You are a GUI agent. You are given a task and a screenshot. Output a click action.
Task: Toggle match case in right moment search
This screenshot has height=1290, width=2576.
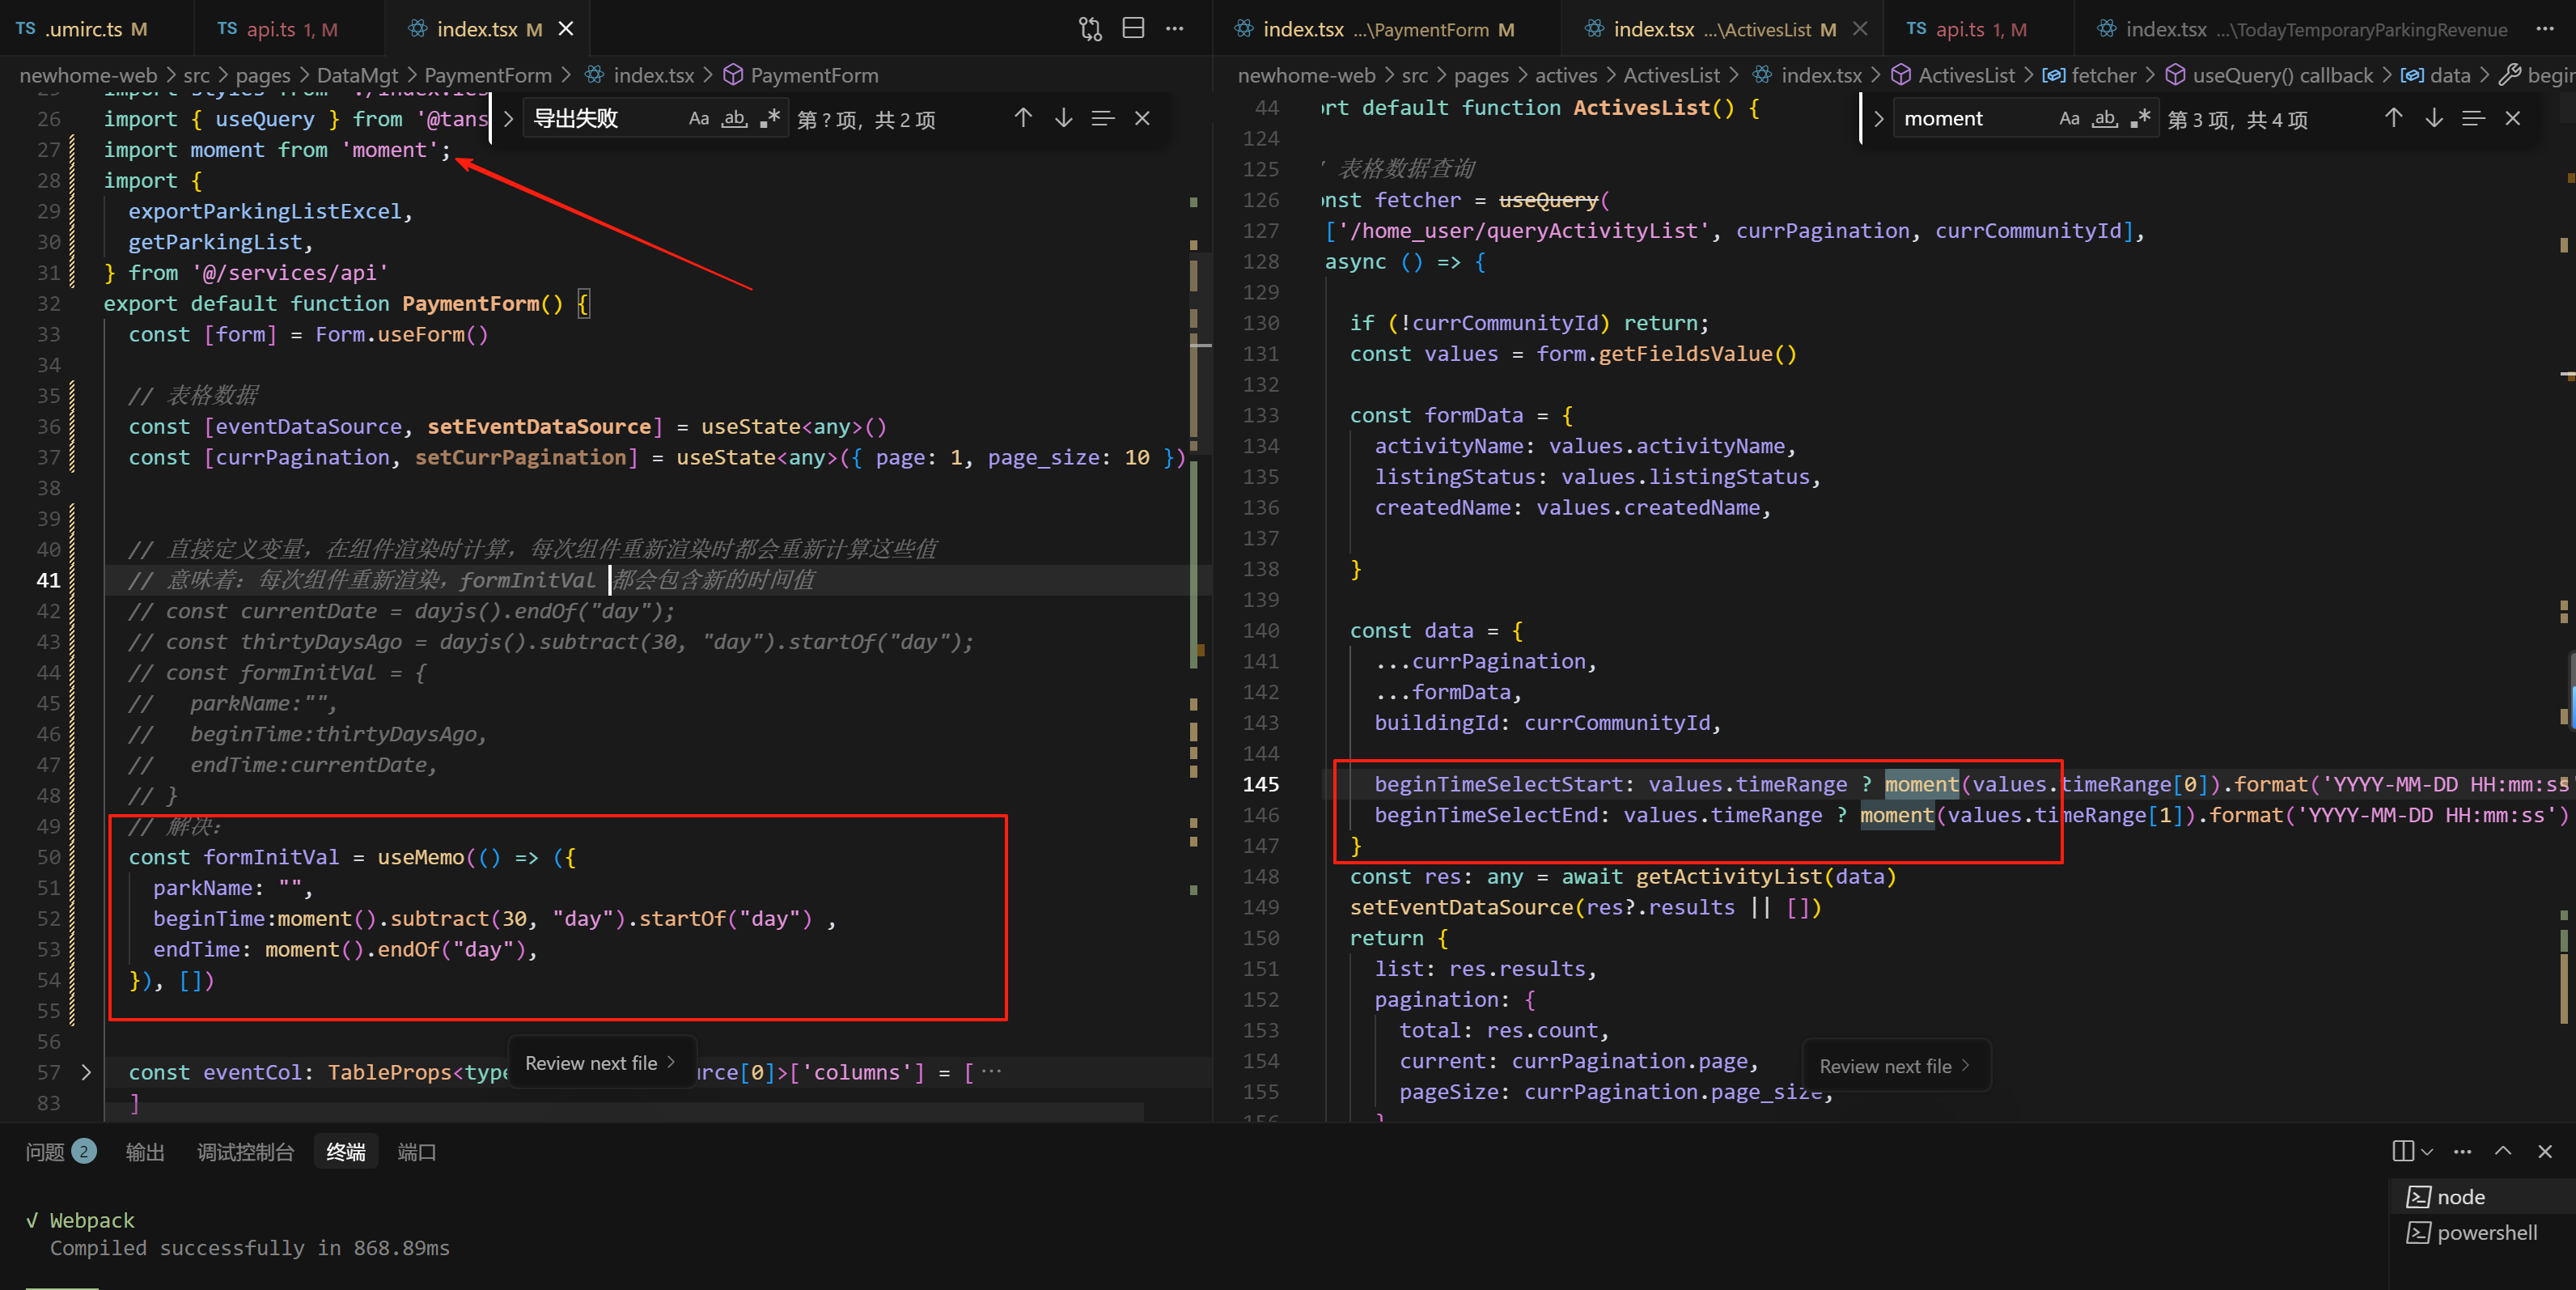pyautogui.click(x=2070, y=118)
